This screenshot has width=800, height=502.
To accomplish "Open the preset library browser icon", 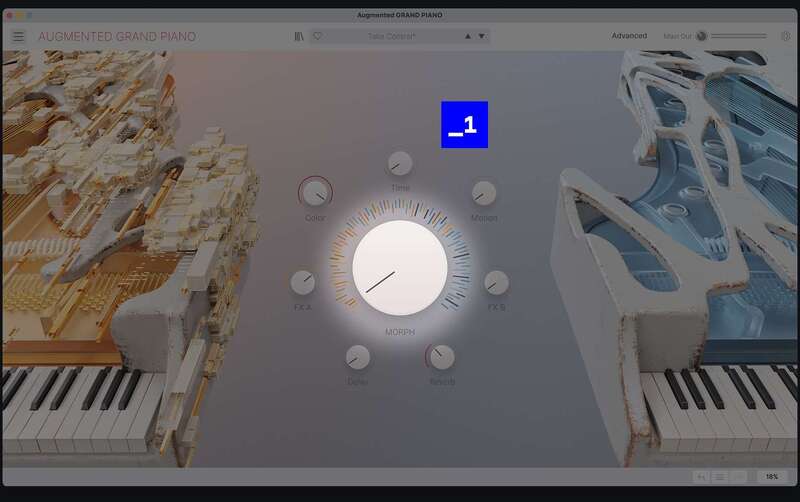I will coord(299,36).
